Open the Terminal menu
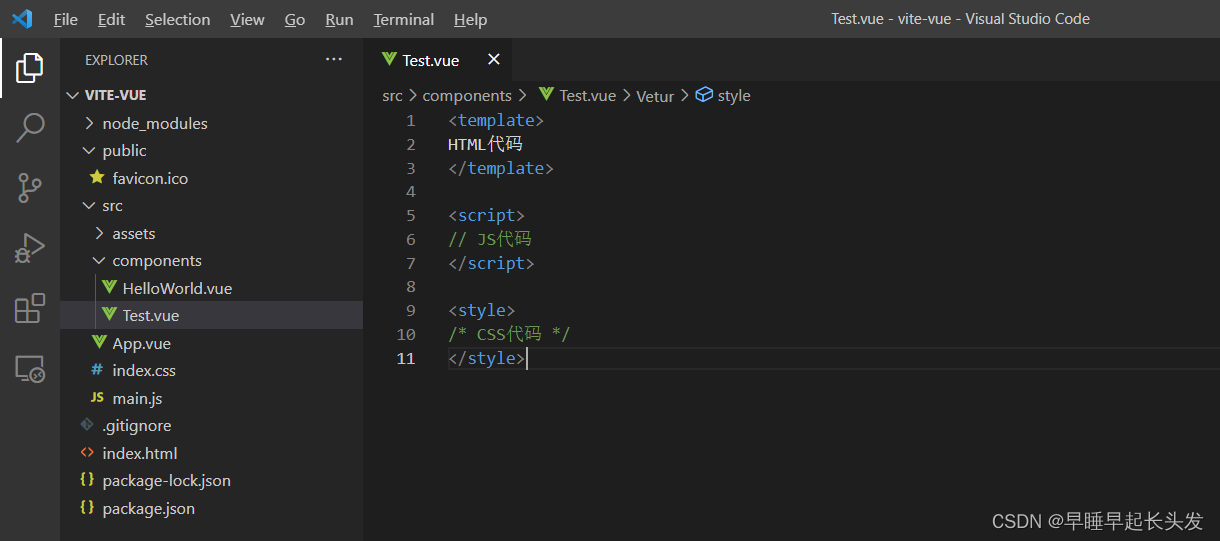Viewport: 1220px width, 541px height. click(x=403, y=20)
